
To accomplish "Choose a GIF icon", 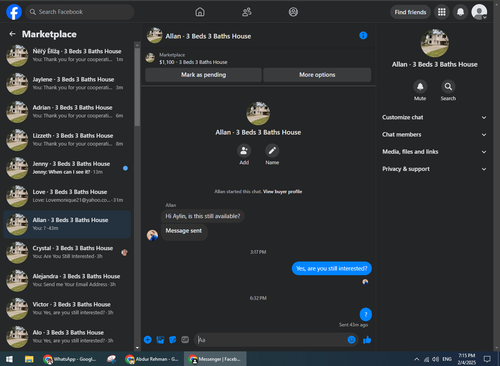I will coord(185,340).
